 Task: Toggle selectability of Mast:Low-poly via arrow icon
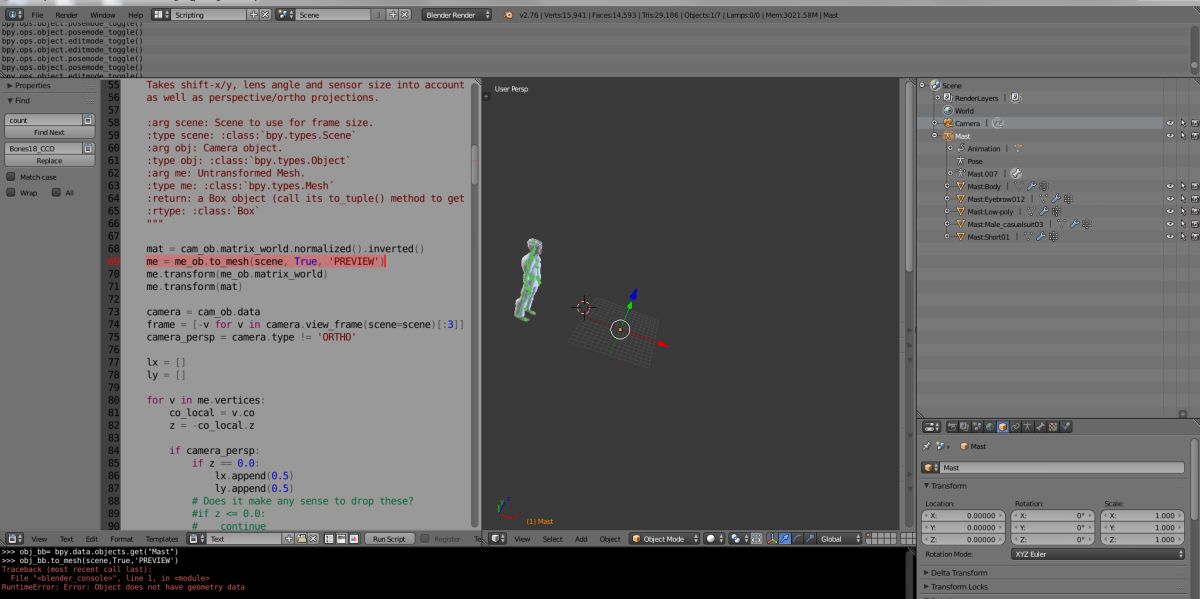(1182, 212)
